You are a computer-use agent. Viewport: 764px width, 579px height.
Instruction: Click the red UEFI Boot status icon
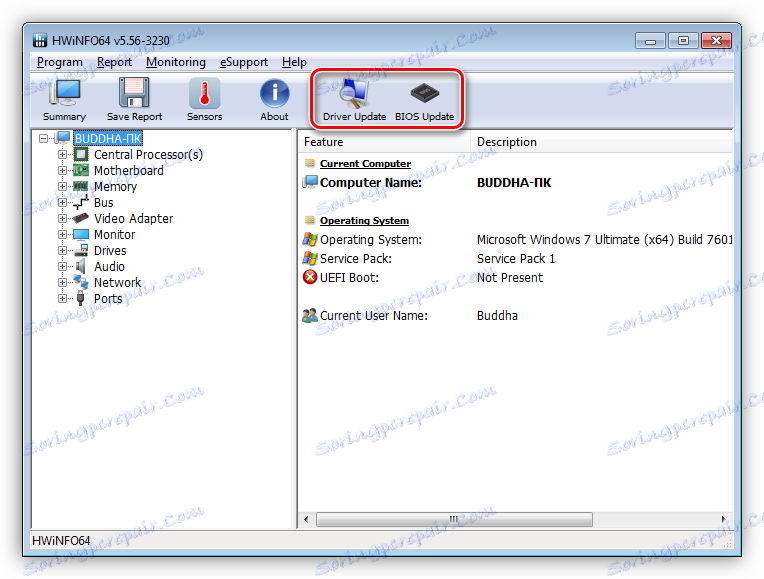tap(310, 277)
